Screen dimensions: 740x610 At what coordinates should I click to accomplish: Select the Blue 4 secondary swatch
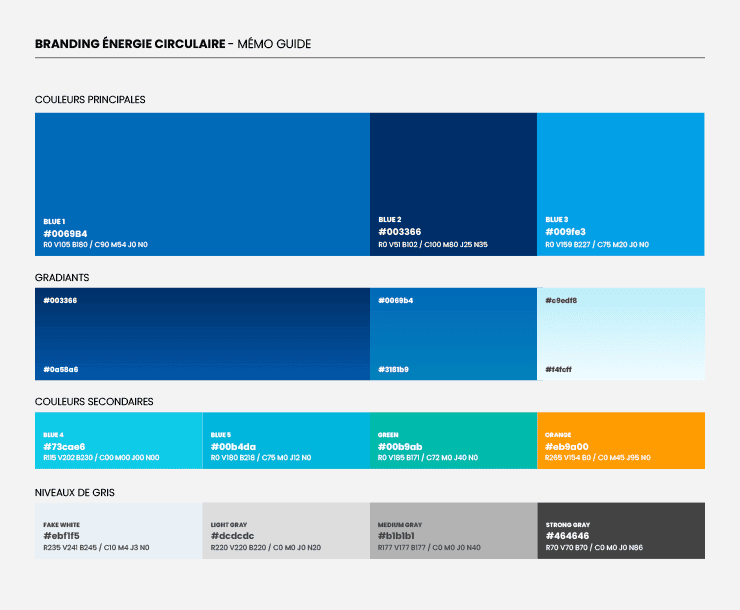pos(118,441)
